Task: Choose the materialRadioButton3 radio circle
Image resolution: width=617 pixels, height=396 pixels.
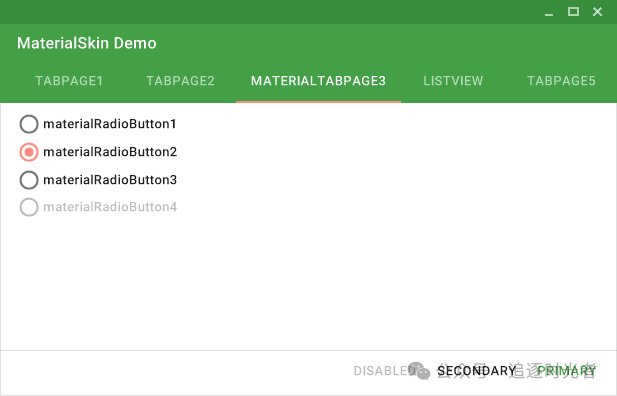Action: pos(29,180)
